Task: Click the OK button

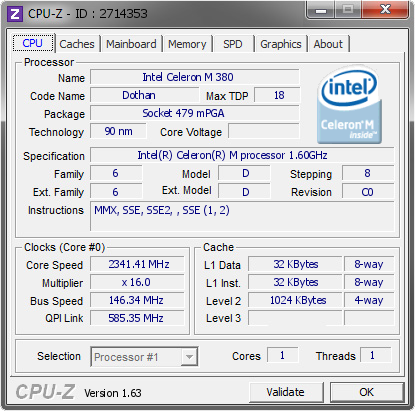Action: [x=367, y=392]
